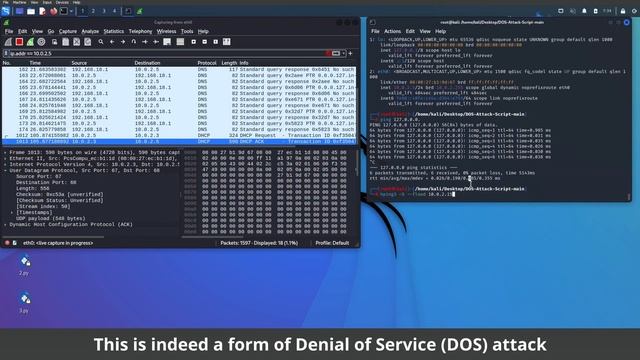Expand Dynamic Host Configuration Protocol row

[5, 224]
